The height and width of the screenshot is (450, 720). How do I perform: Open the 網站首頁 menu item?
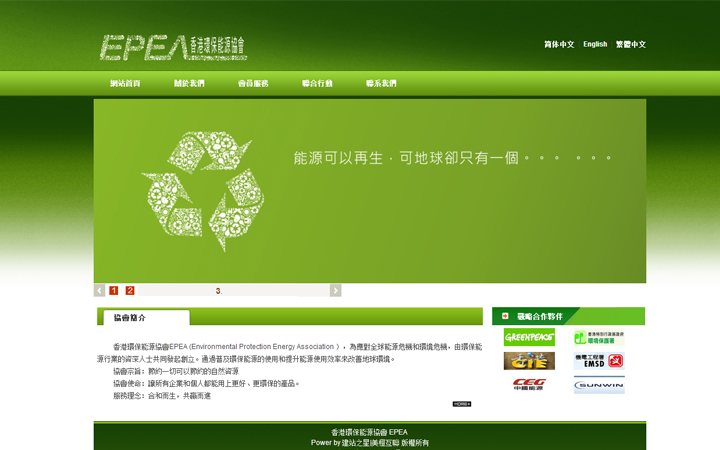pos(125,83)
